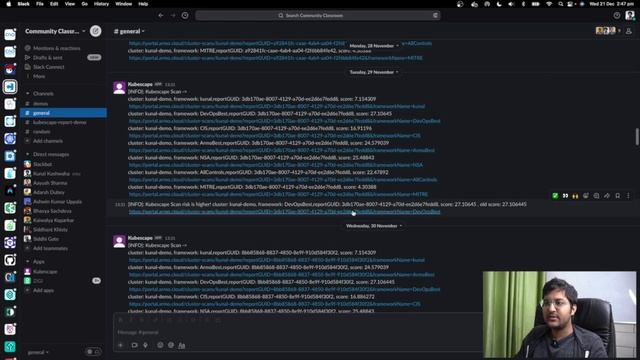This screenshot has height=360, width=640.
Task: Click the message scrollbar thumb
Action: coord(637,137)
